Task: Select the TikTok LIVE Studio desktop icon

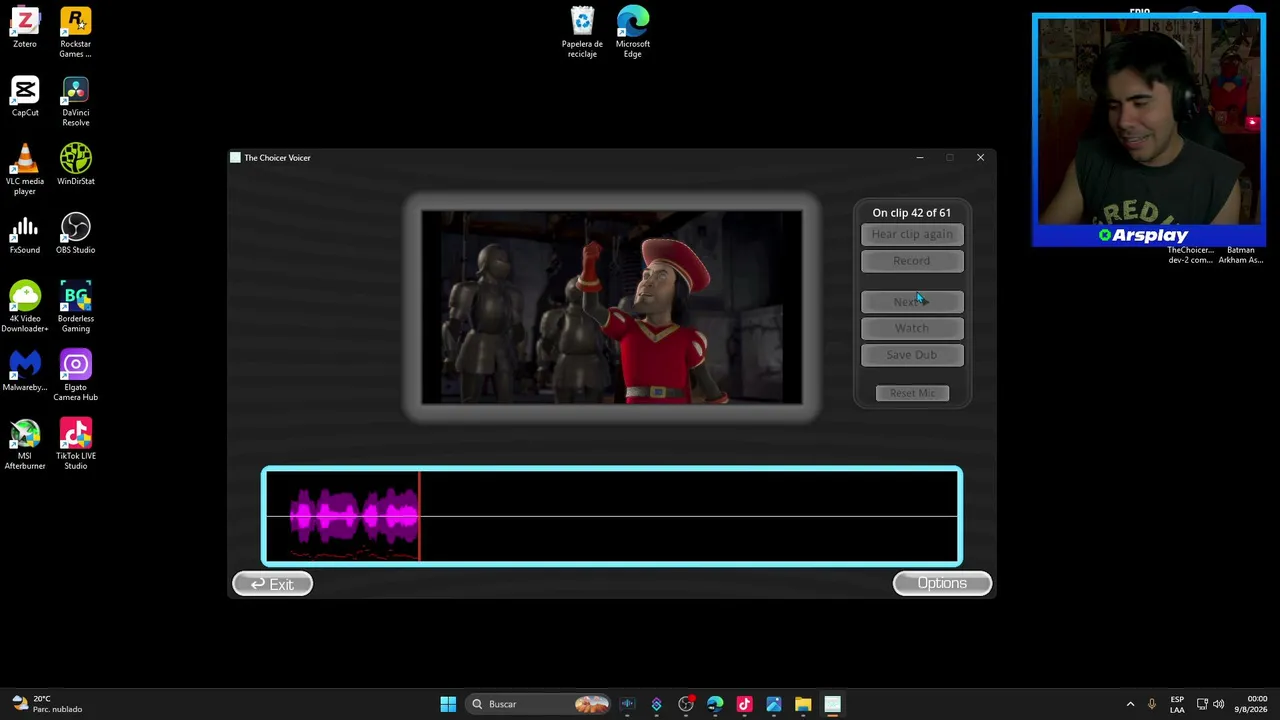Action: click(75, 445)
